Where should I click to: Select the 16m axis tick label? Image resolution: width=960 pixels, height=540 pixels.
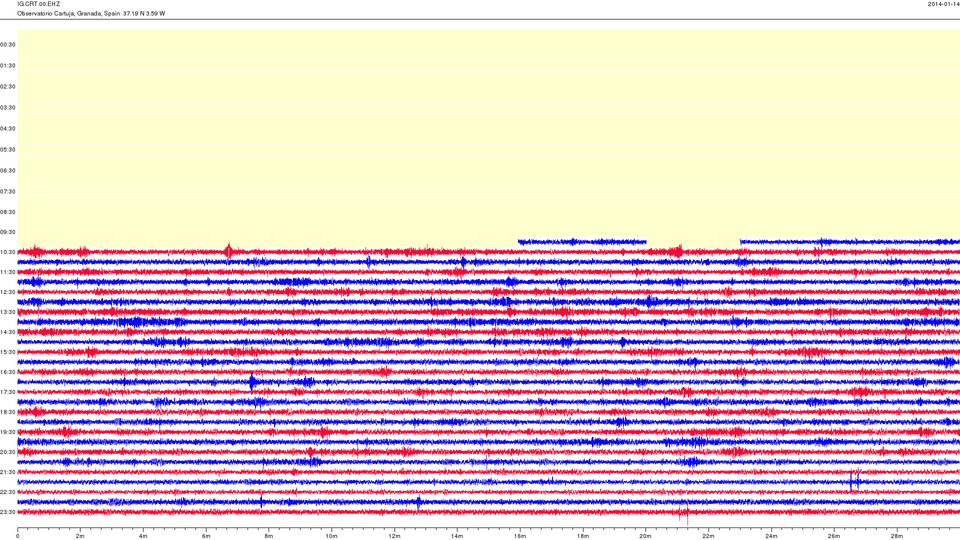pyautogui.click(x=520, y=536)
